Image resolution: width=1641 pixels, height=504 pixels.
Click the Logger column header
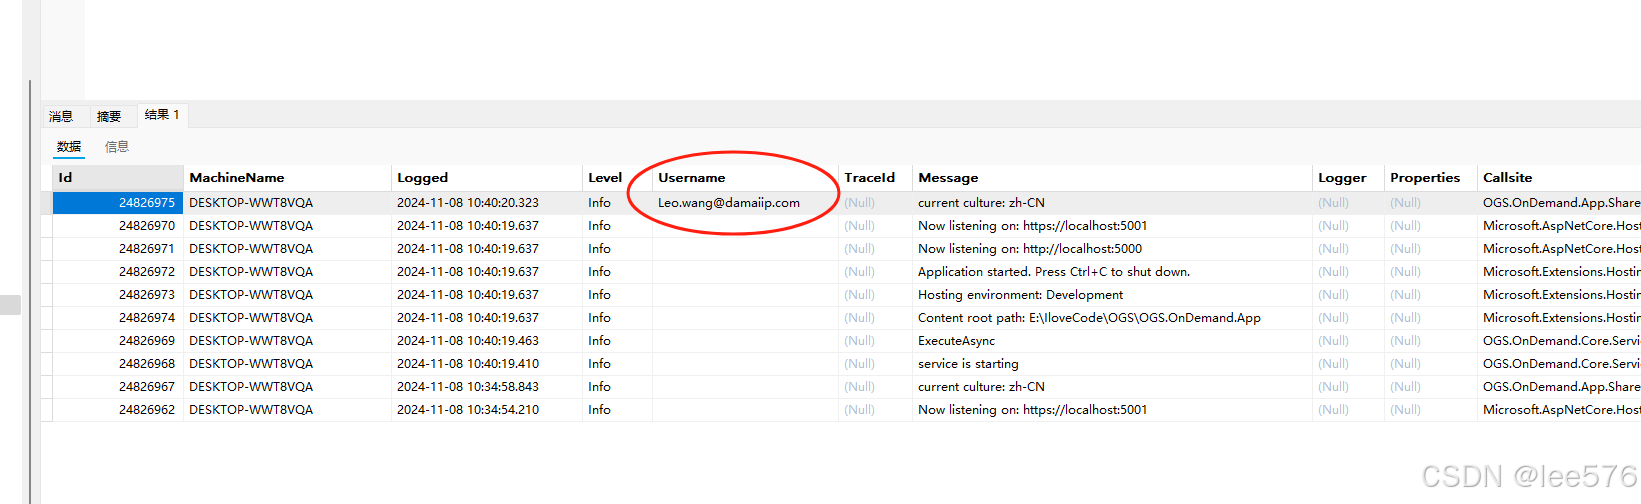click(1348, 178)
